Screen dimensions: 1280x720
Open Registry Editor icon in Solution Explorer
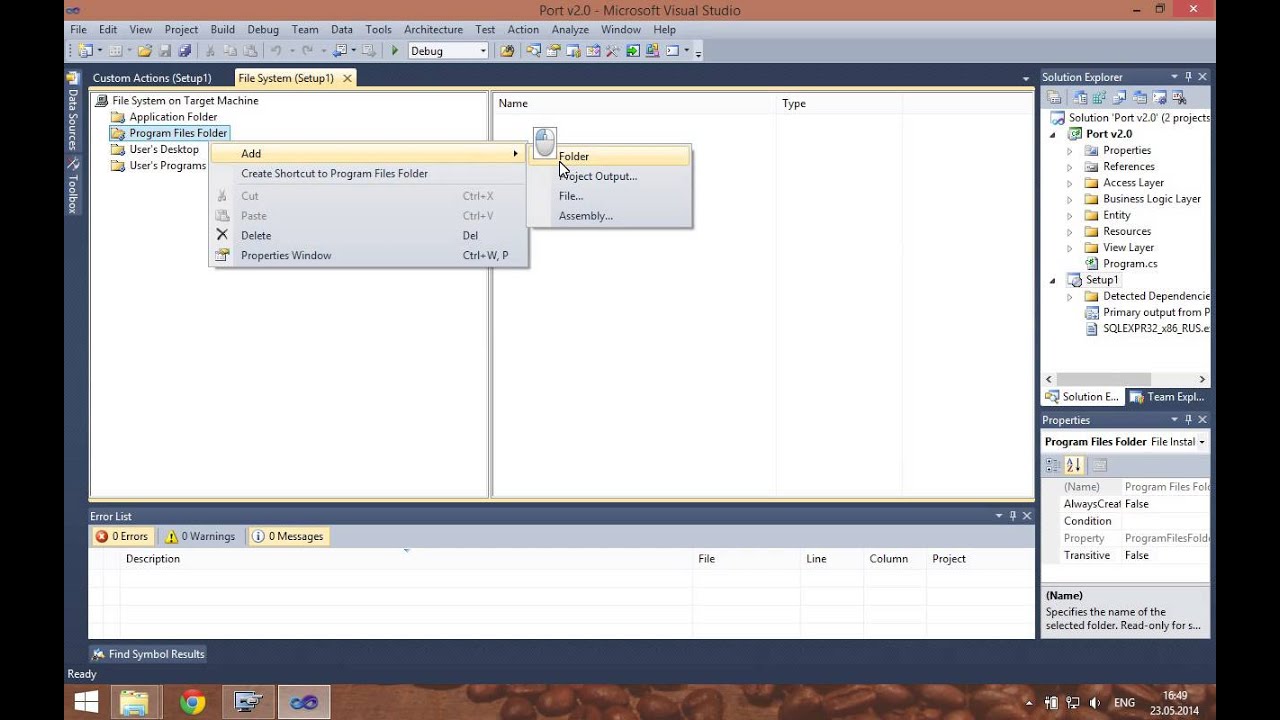[1099, 98]
